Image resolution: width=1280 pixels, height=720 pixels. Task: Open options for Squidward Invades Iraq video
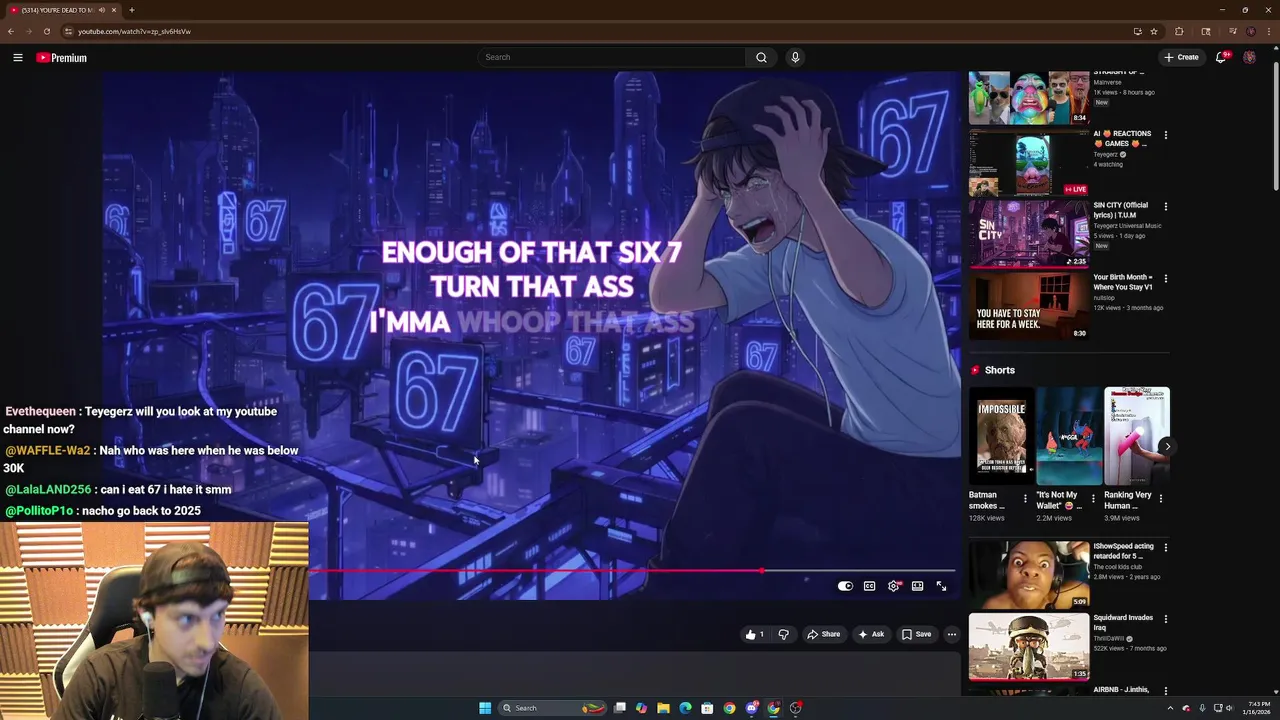[x=1165, y=618]
